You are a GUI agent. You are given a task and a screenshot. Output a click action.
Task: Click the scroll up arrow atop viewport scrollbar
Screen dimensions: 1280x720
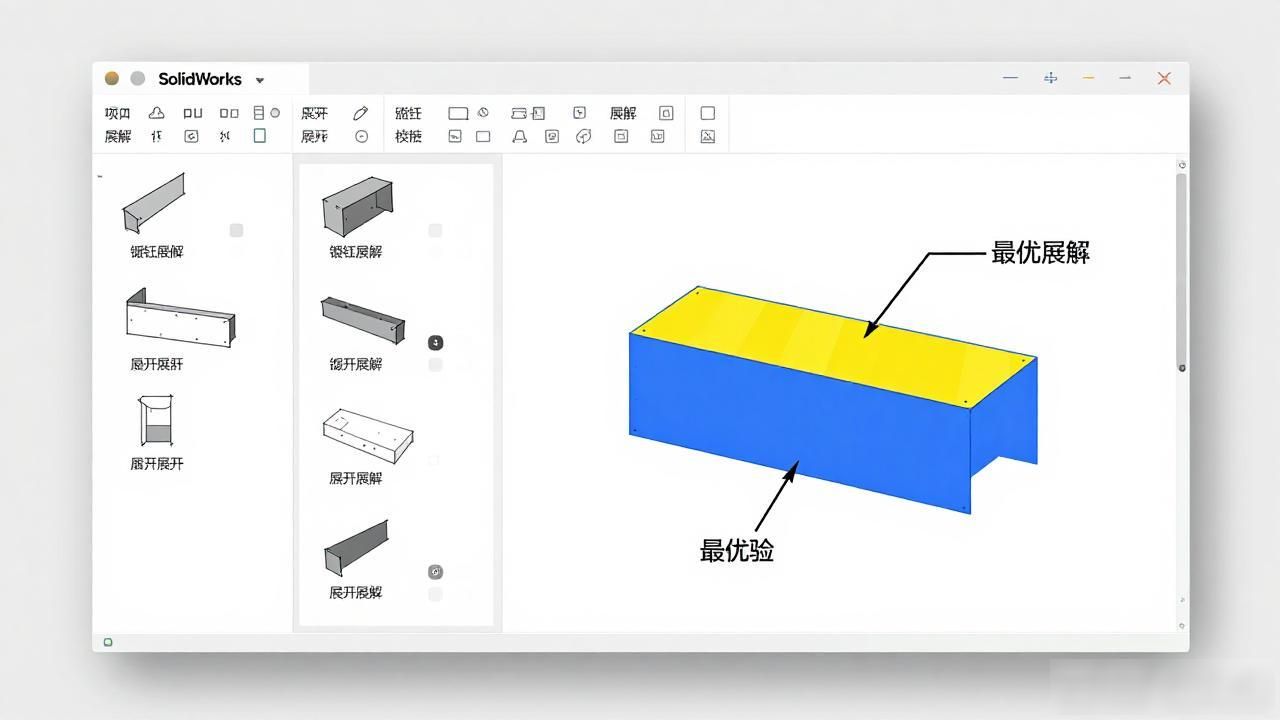coord(1181,165)
